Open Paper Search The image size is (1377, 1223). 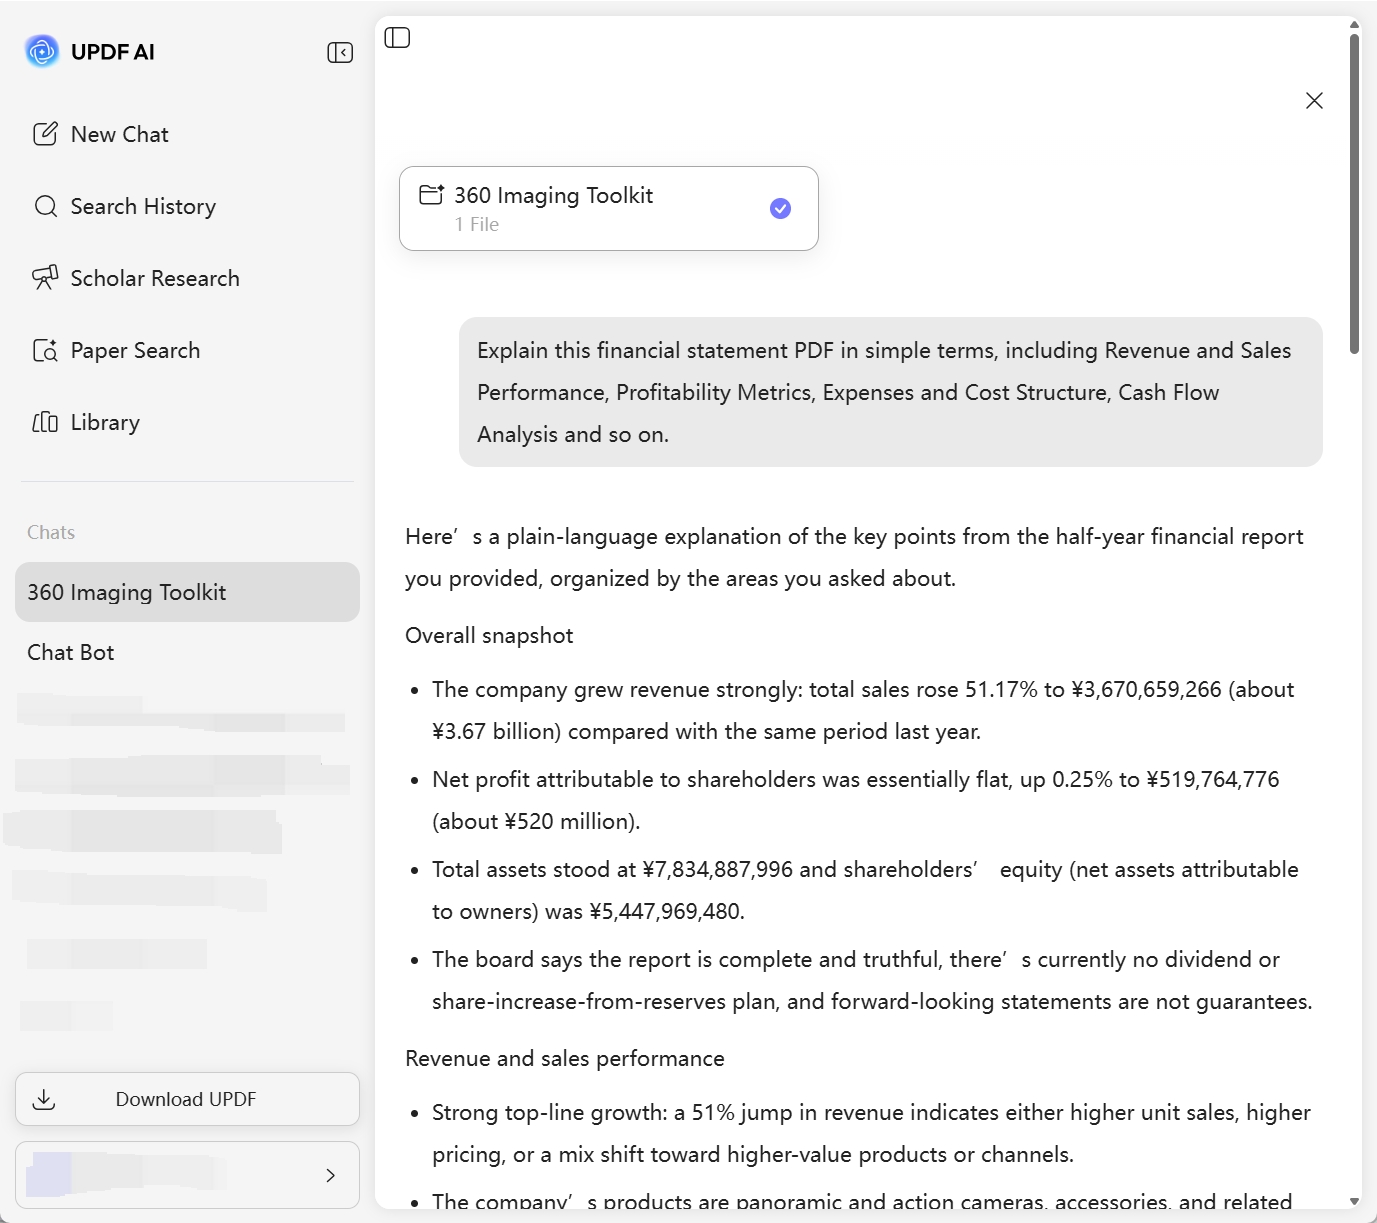pos(135,350)
